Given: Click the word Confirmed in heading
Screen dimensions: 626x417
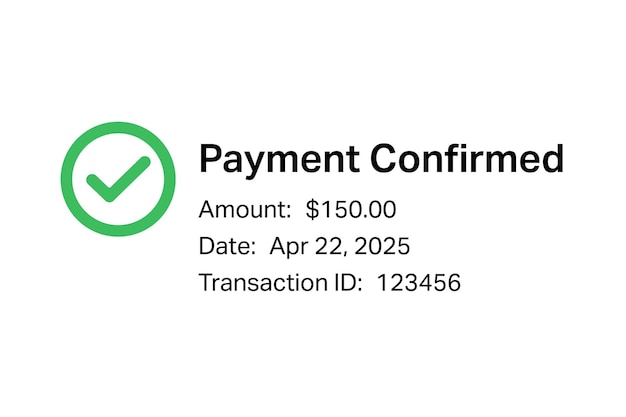Looking at the screenshot, I should point(467,158).
